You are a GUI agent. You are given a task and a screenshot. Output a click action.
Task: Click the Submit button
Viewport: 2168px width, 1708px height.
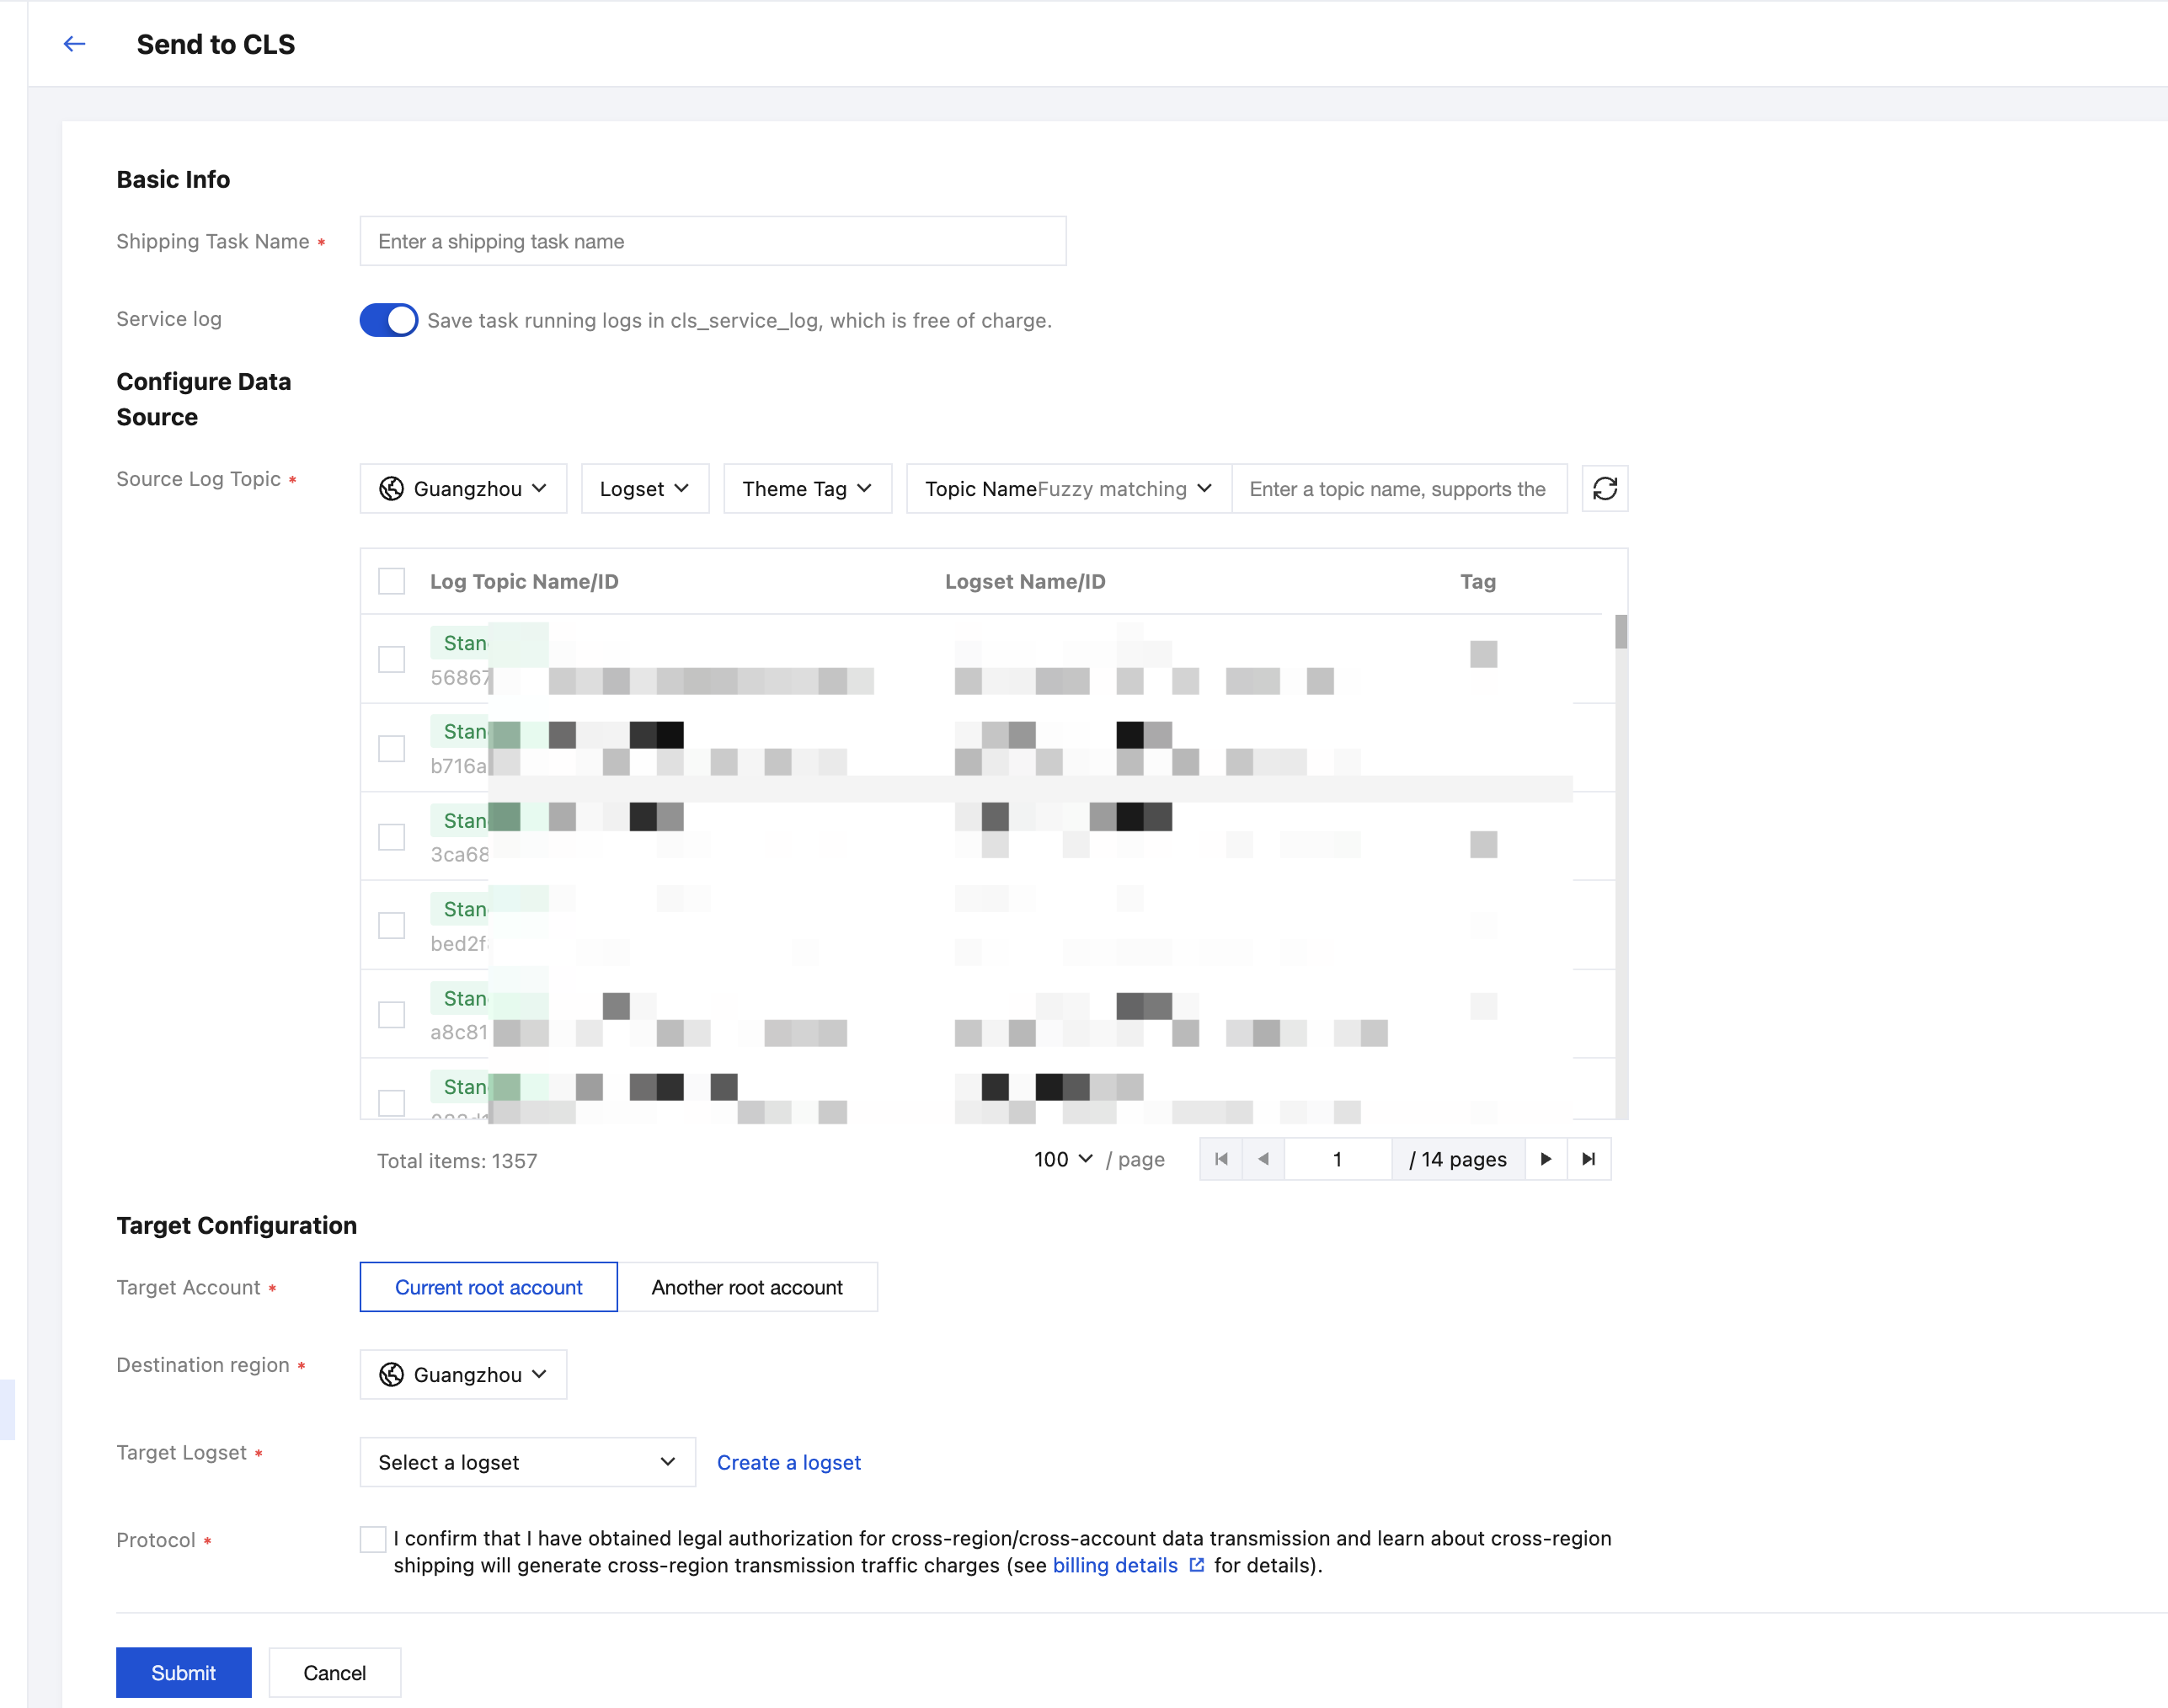click(x=183, y=1673)
